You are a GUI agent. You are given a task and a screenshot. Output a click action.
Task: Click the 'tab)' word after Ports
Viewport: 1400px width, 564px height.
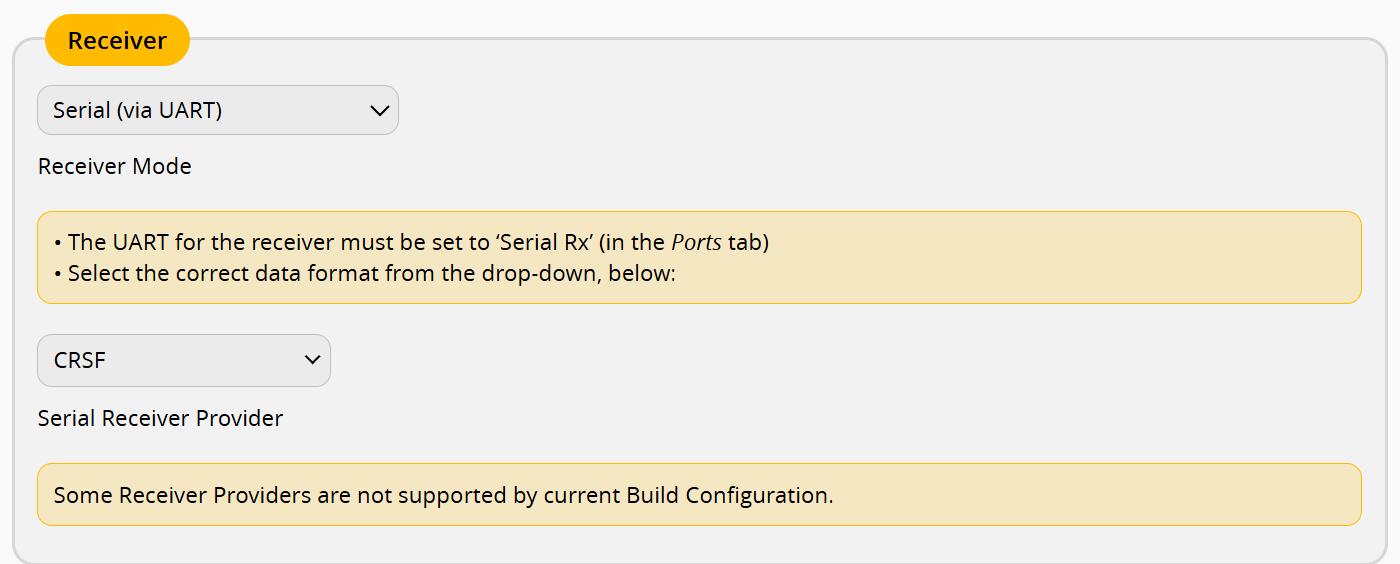click(748, 242)
